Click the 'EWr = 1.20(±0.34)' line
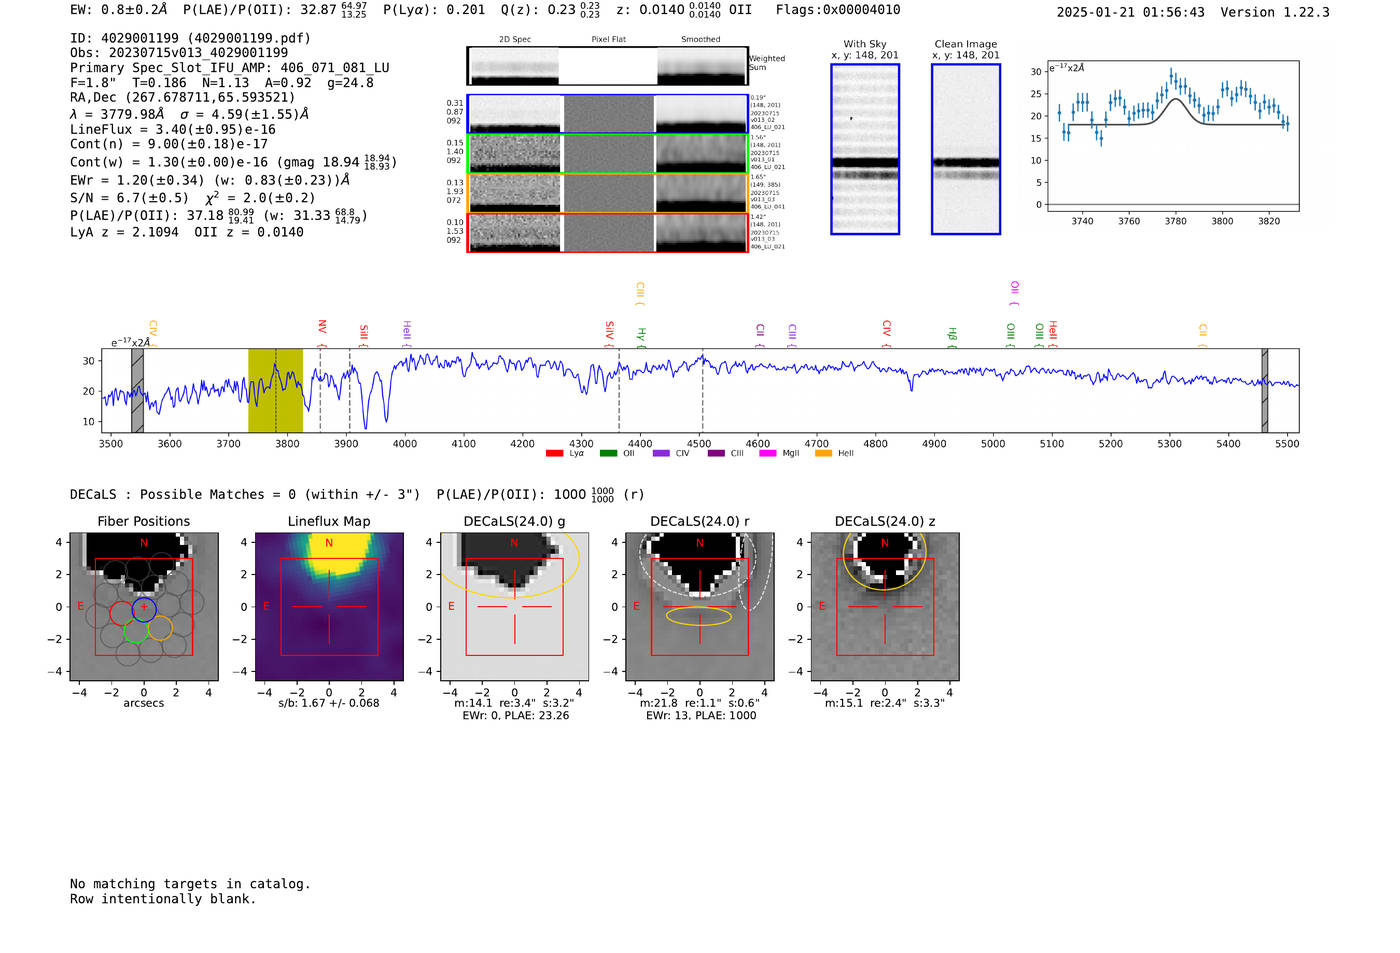1400x953 pixels. (210, 181)
